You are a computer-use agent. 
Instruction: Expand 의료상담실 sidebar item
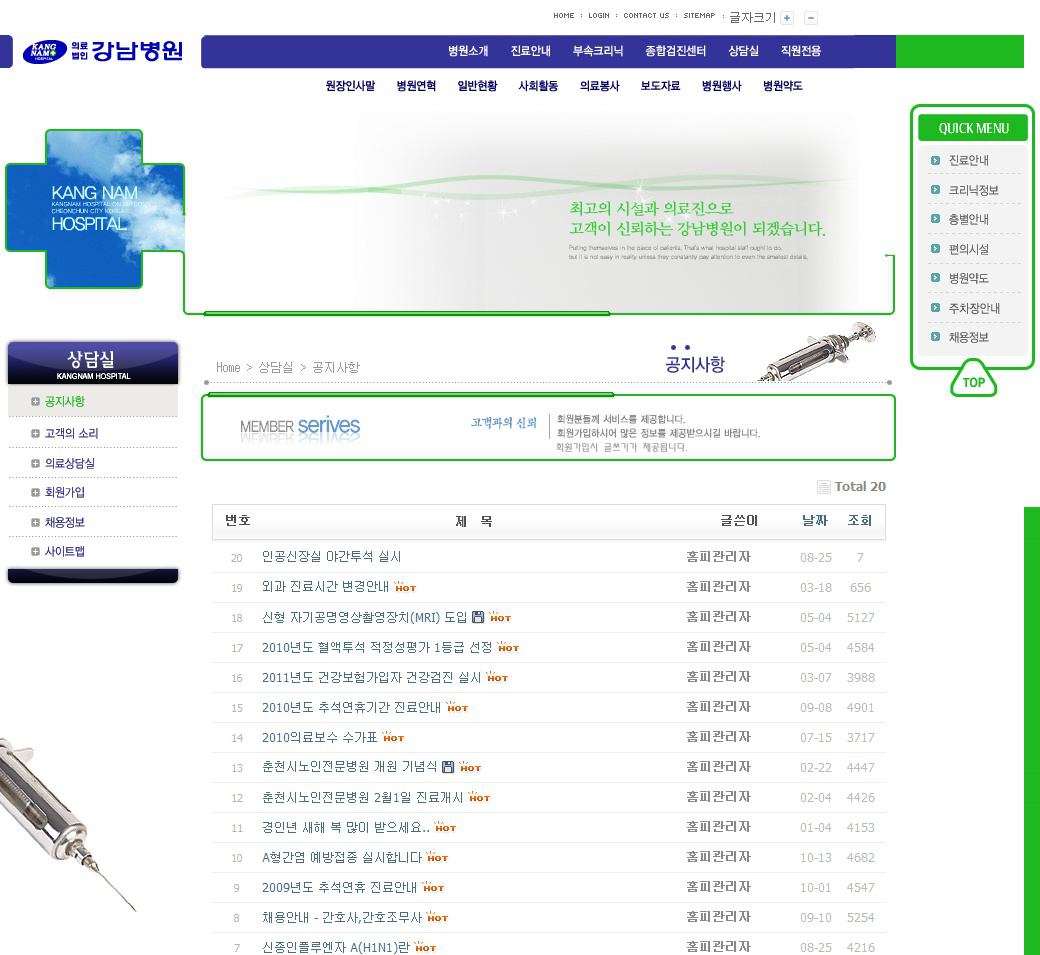(x=36, y=464)
